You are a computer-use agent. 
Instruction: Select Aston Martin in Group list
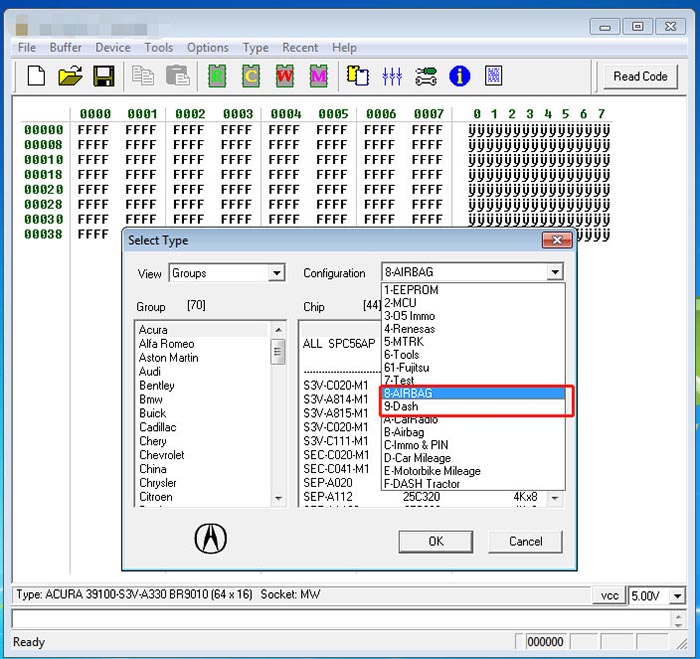tap(202, 358)
